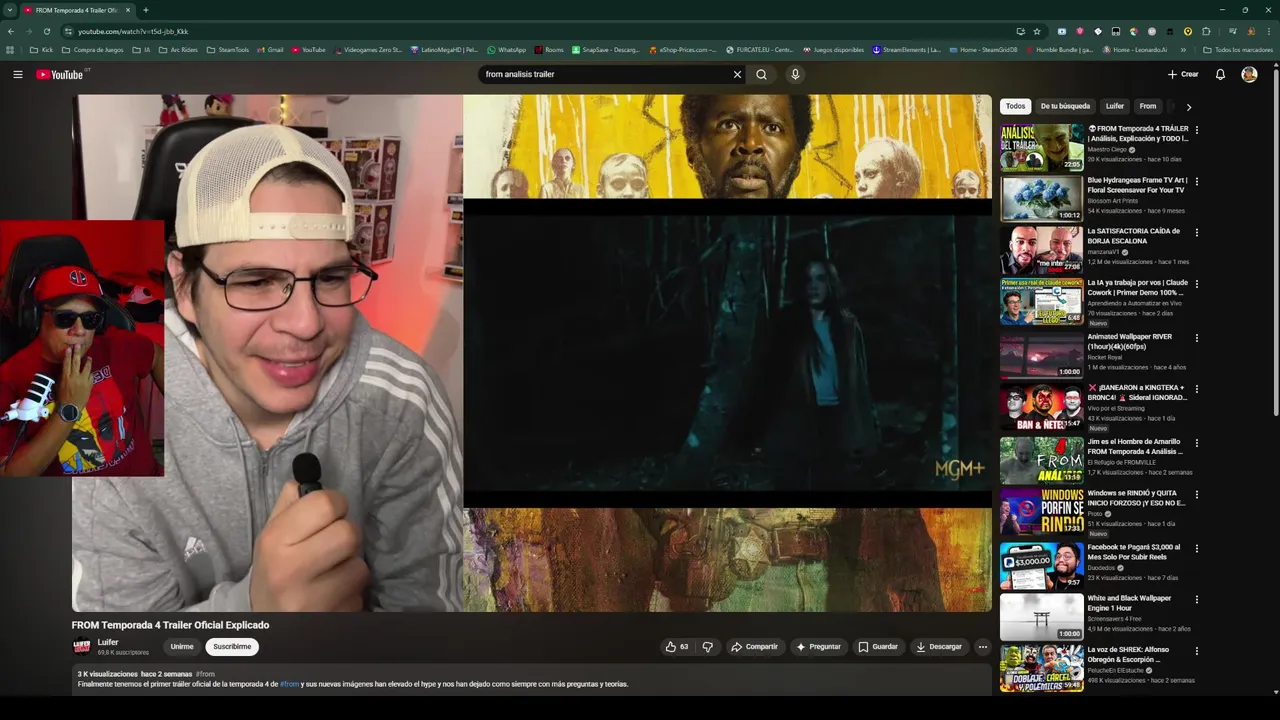
Task: Open La SATISFACTORIA CAÍDA de BORJA ESCALONA thumbnail
Action: (x=1041, y=249)
